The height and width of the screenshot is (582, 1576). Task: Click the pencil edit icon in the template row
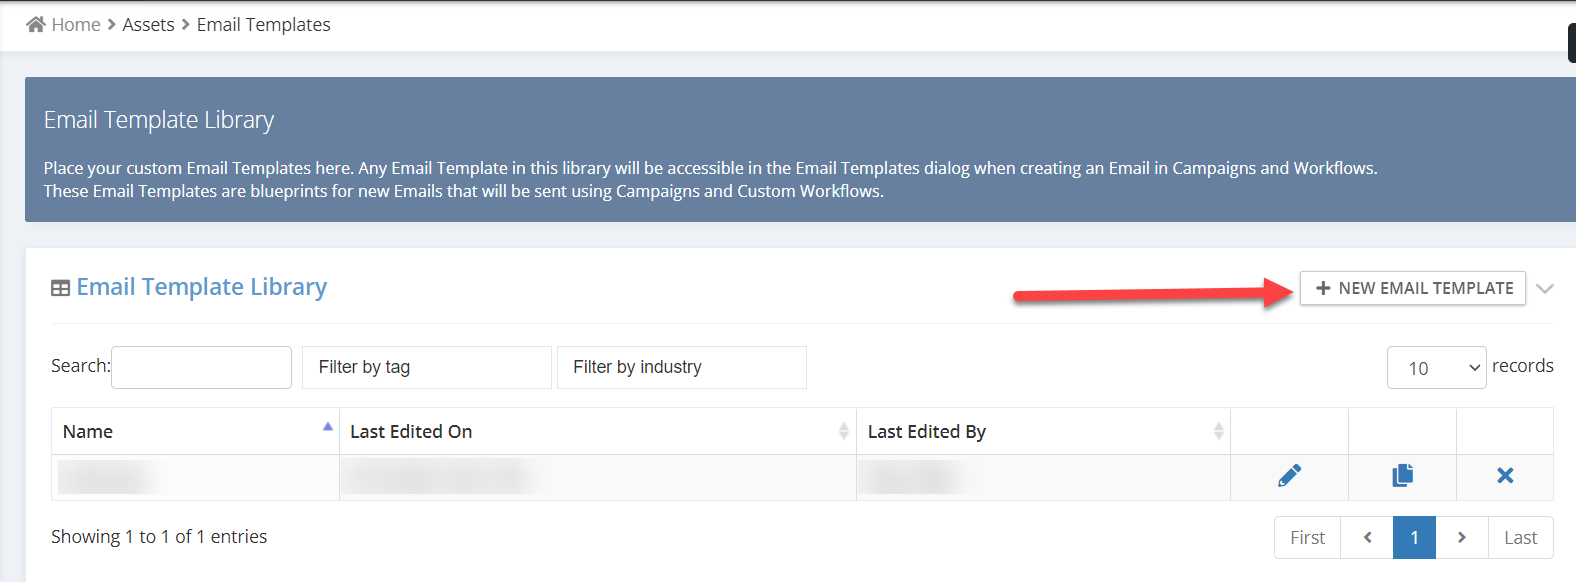pyautogui.click(x=1289, y=476)
